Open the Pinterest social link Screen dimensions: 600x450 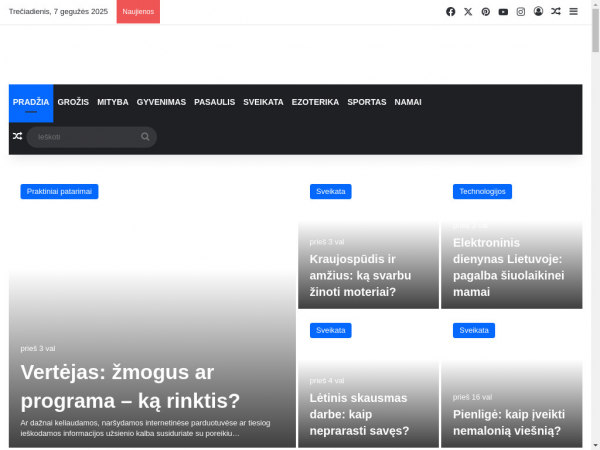tap(486, 12)
